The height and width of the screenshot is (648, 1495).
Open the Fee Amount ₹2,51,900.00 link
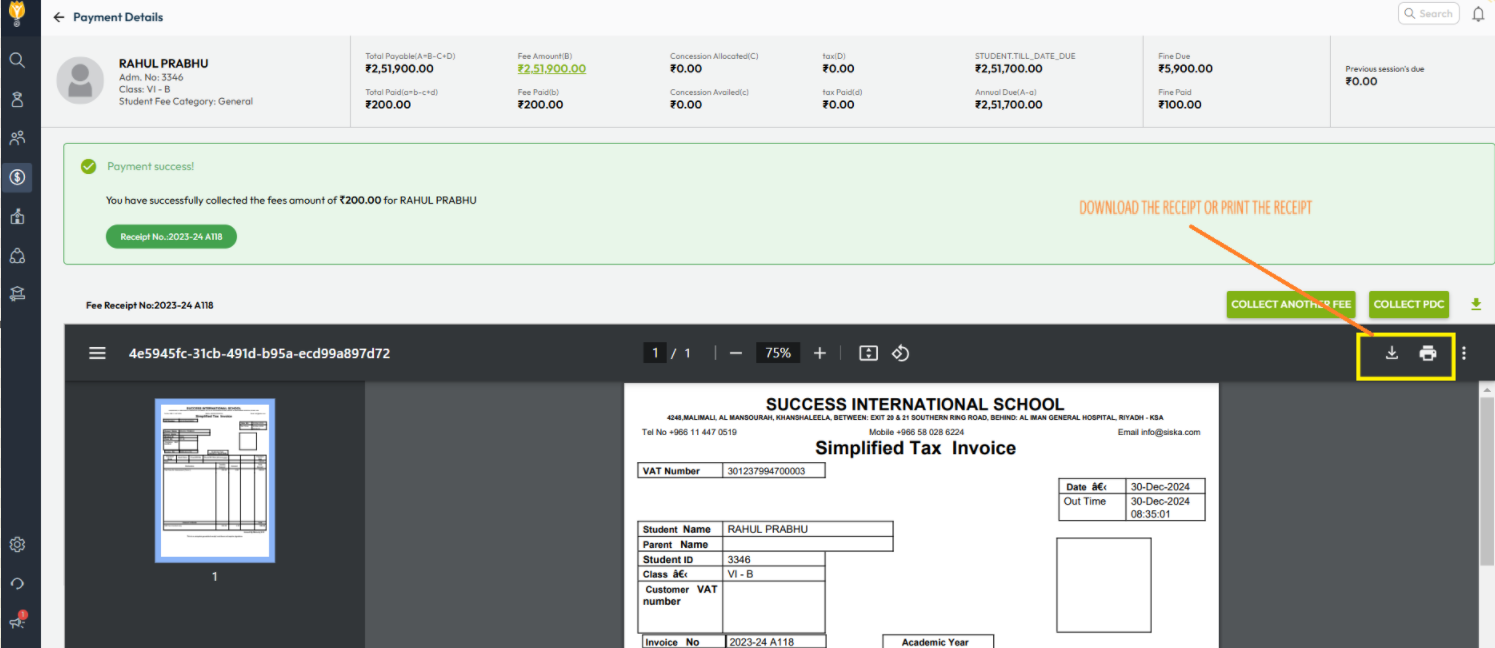pyautogui.click(x=551, y=69)
